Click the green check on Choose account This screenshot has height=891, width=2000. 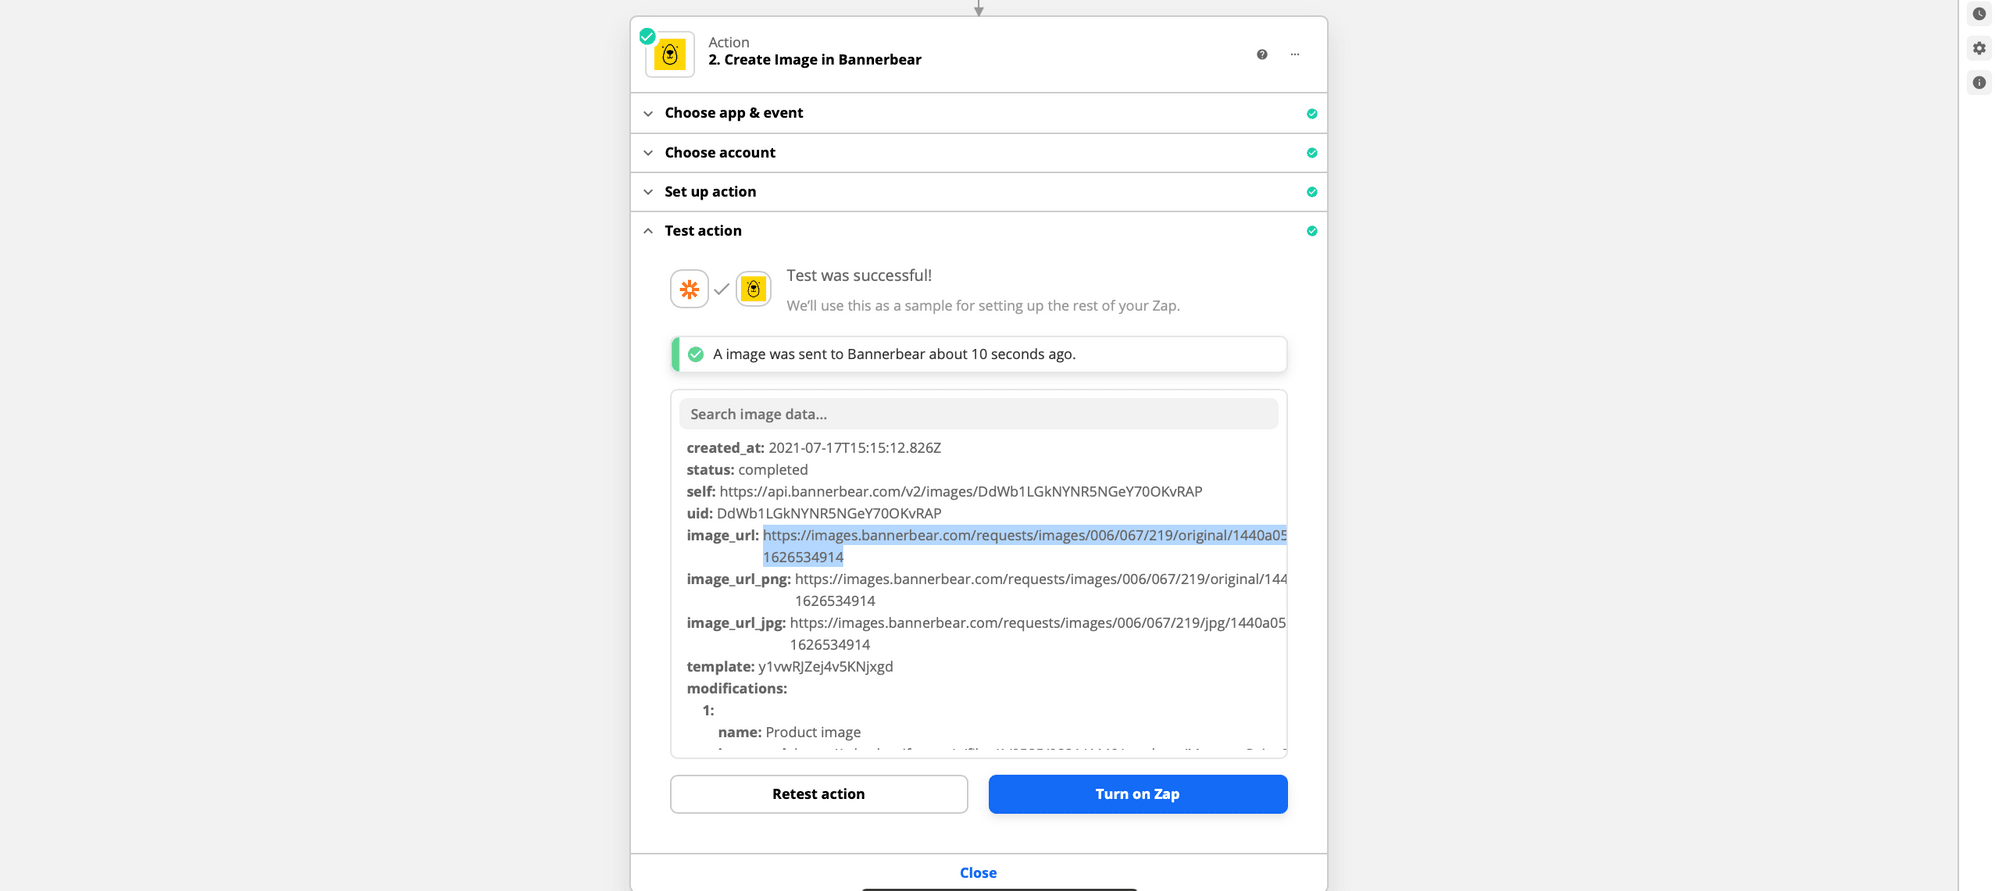click(x=1312, y=153)
